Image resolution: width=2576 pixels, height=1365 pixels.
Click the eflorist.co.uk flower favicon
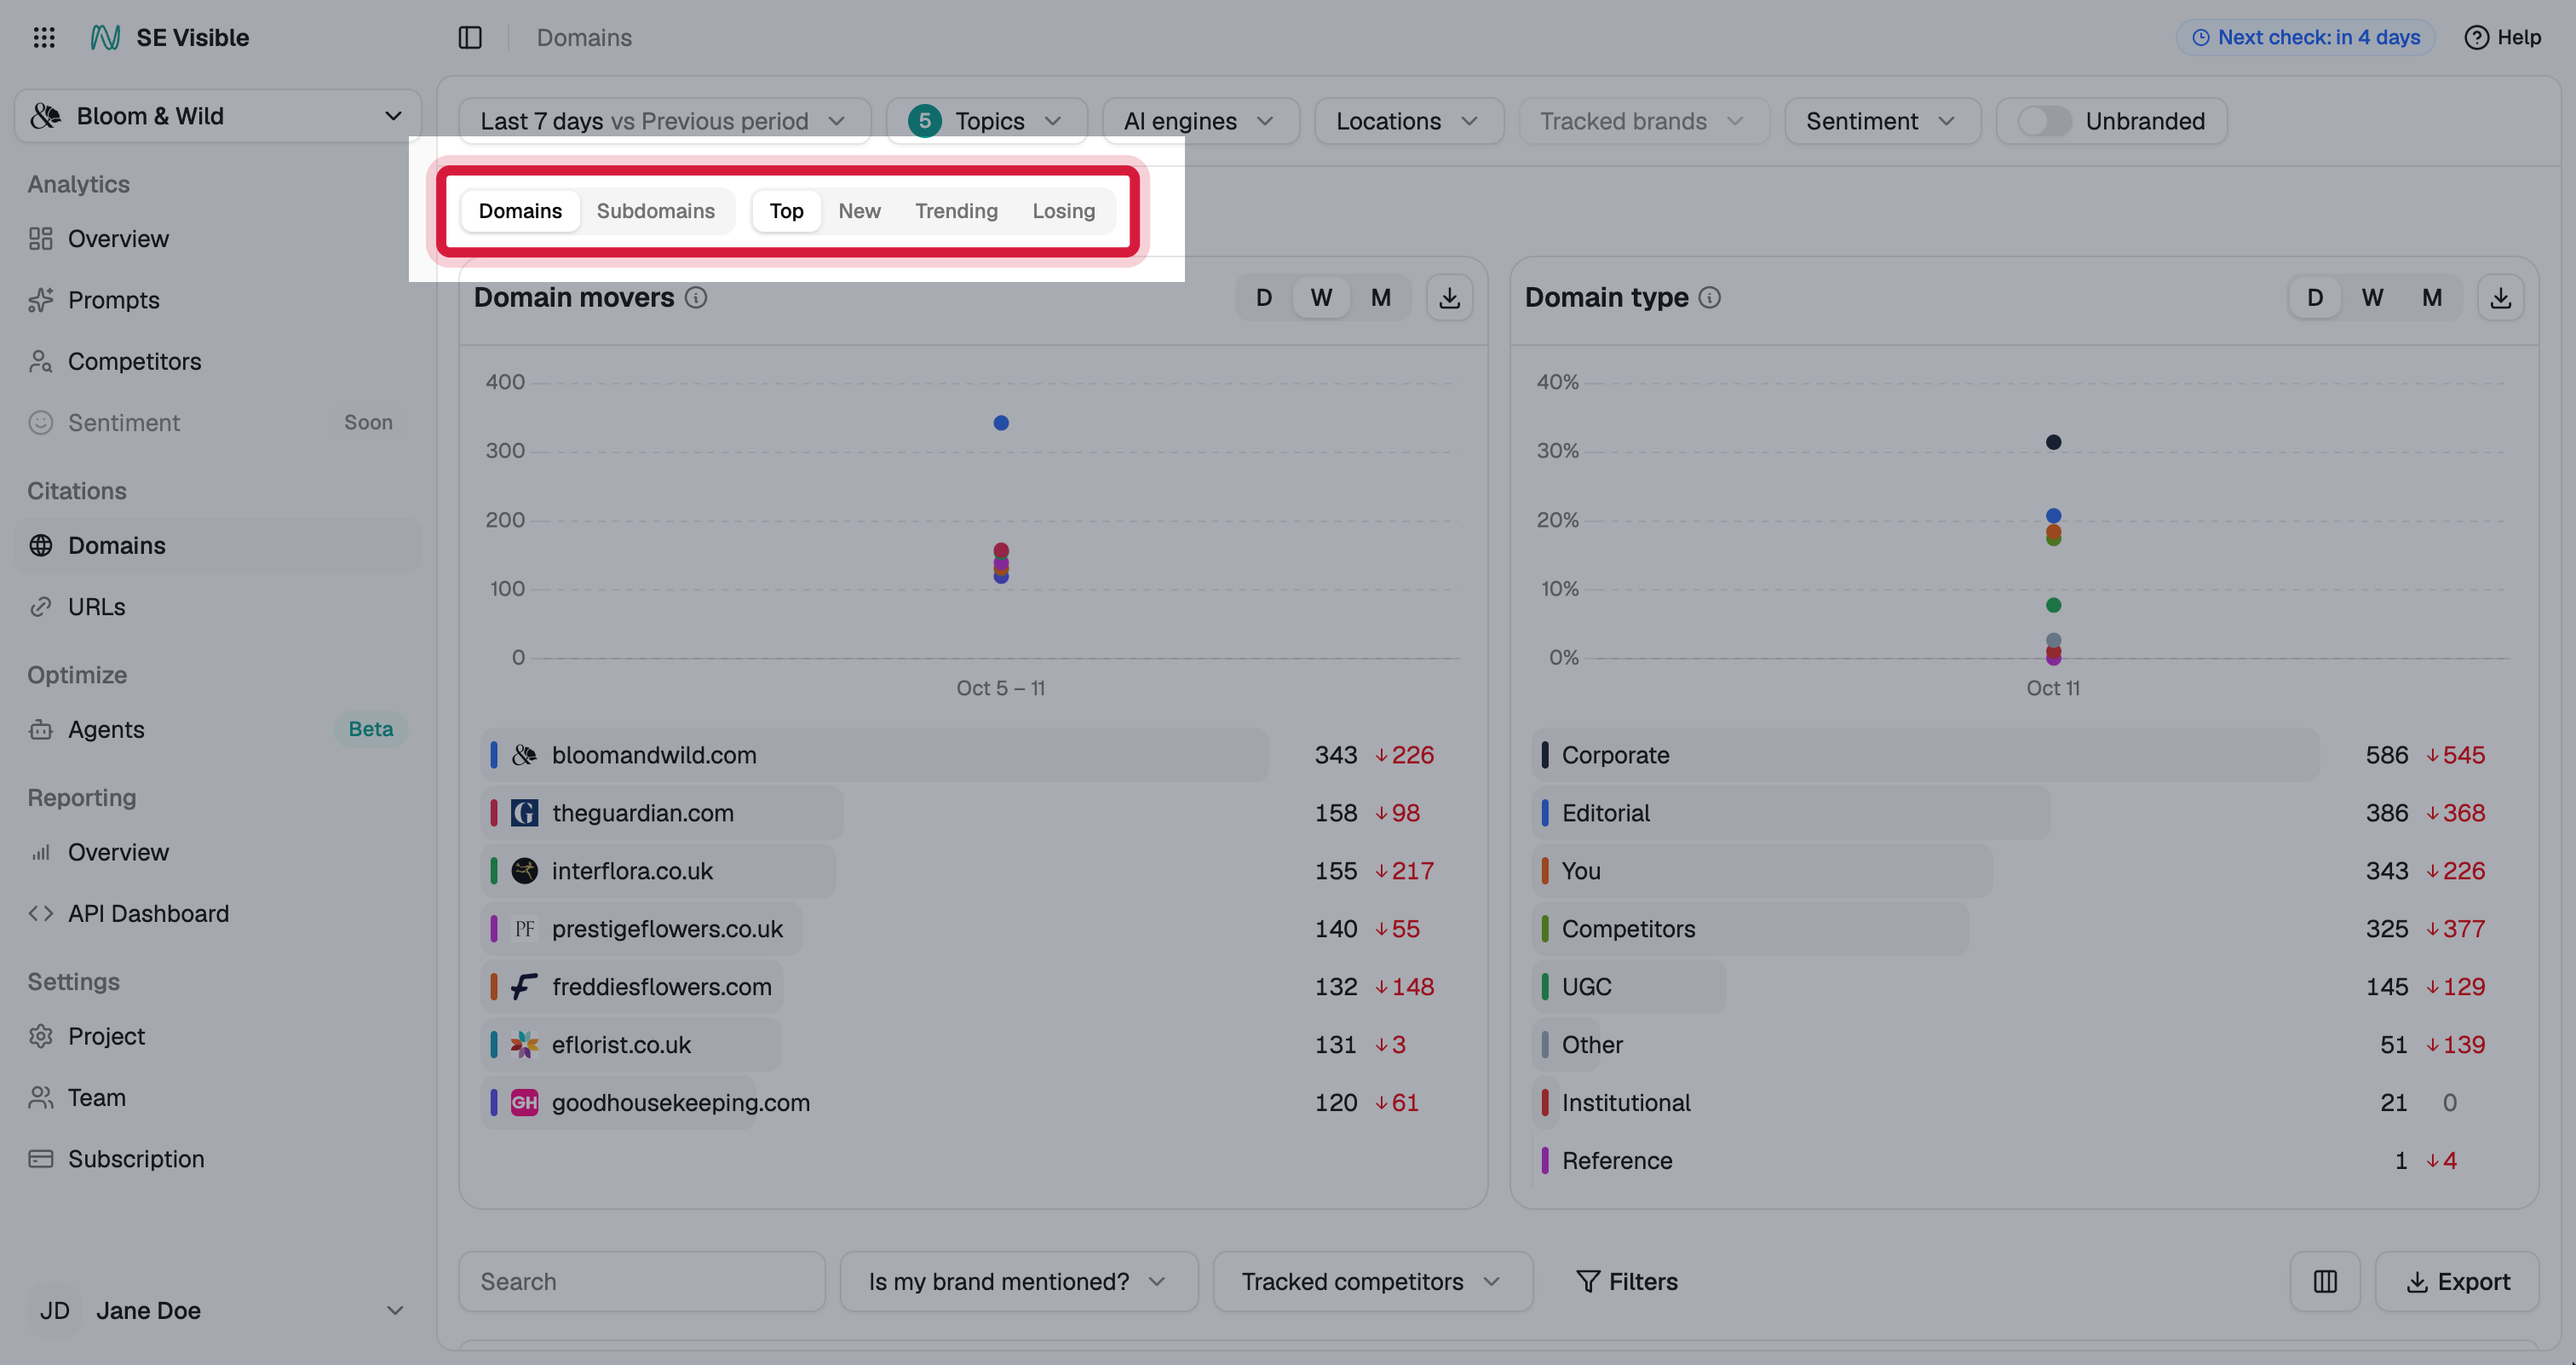tap(524, 1045)
